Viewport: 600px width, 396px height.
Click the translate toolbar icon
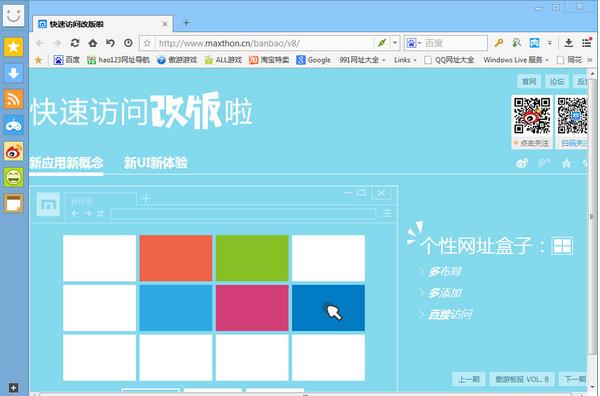[534, 43]
